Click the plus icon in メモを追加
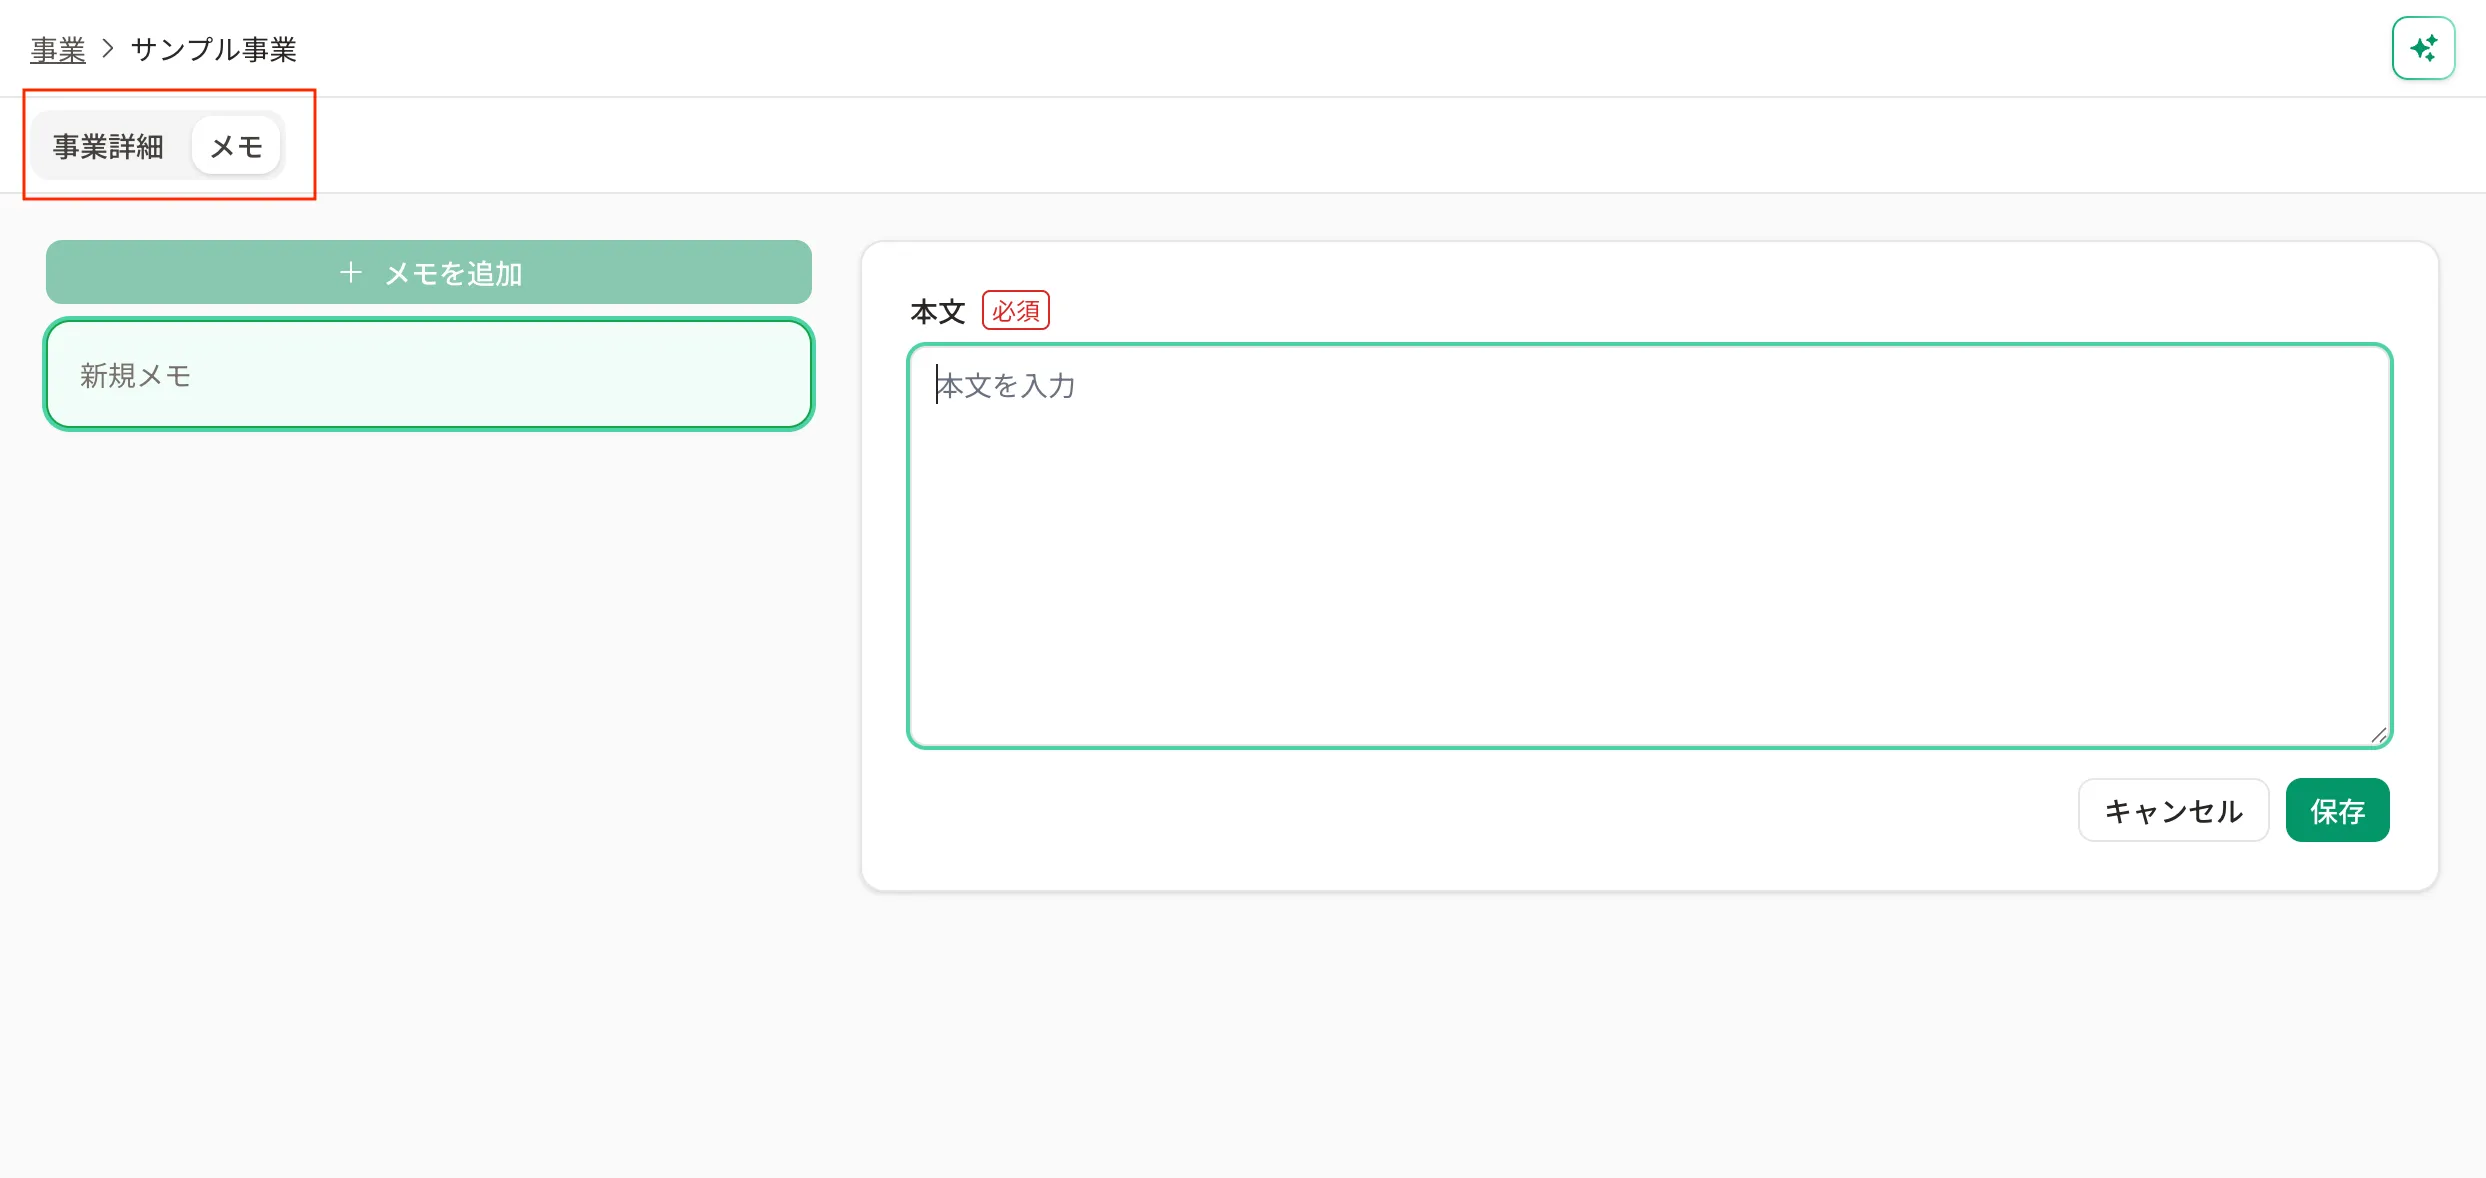2486x1178 pixels. pos(351,272)
